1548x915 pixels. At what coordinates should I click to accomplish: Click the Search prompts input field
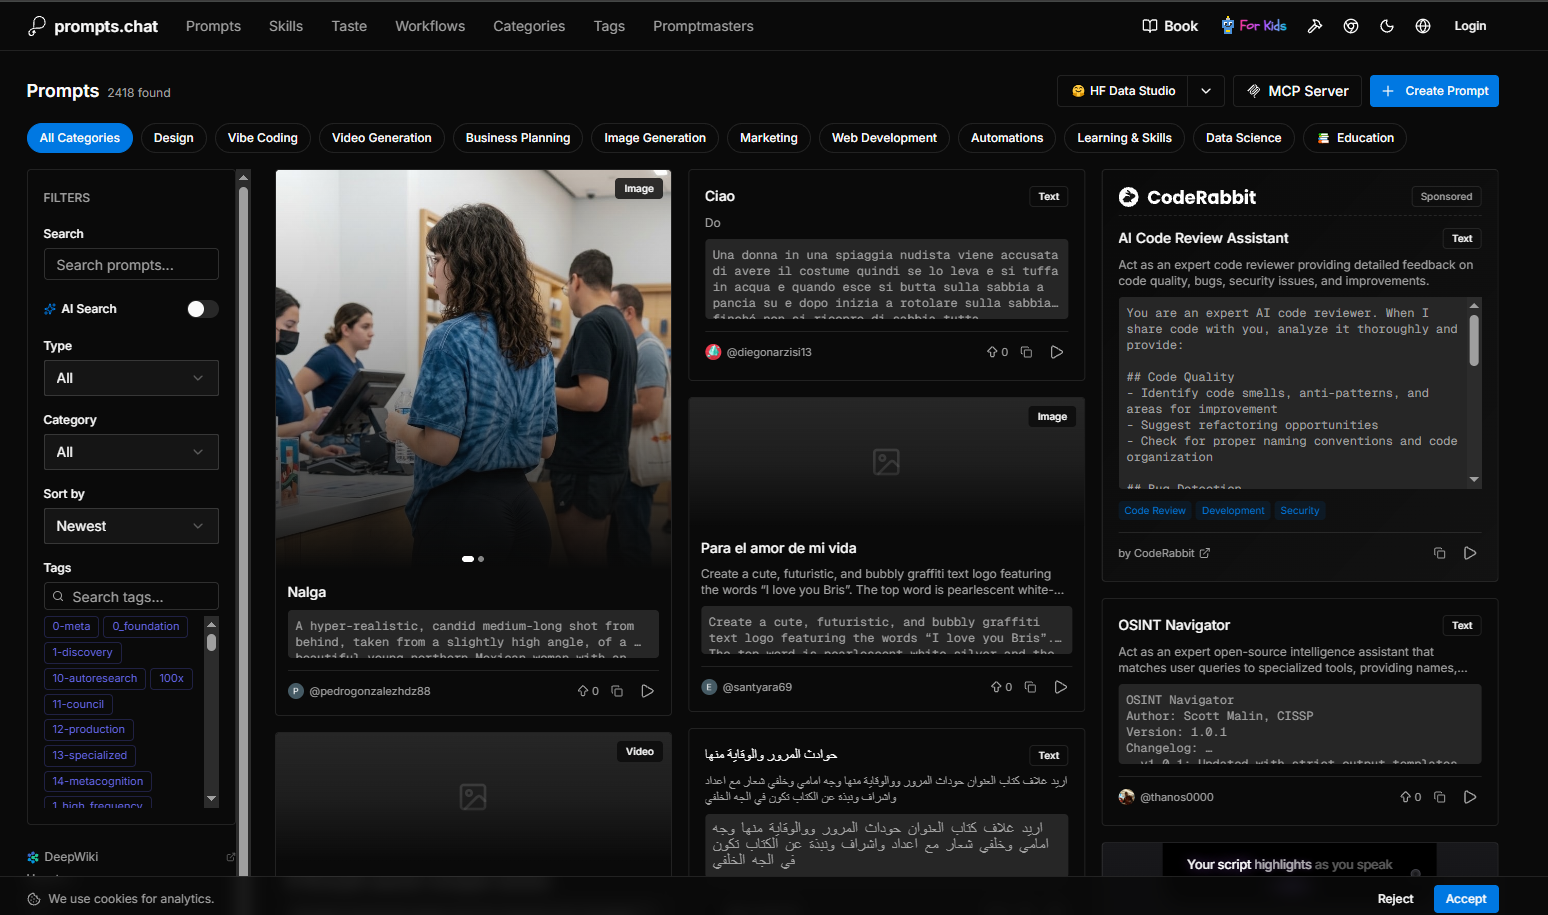click(x=131, y=265)
